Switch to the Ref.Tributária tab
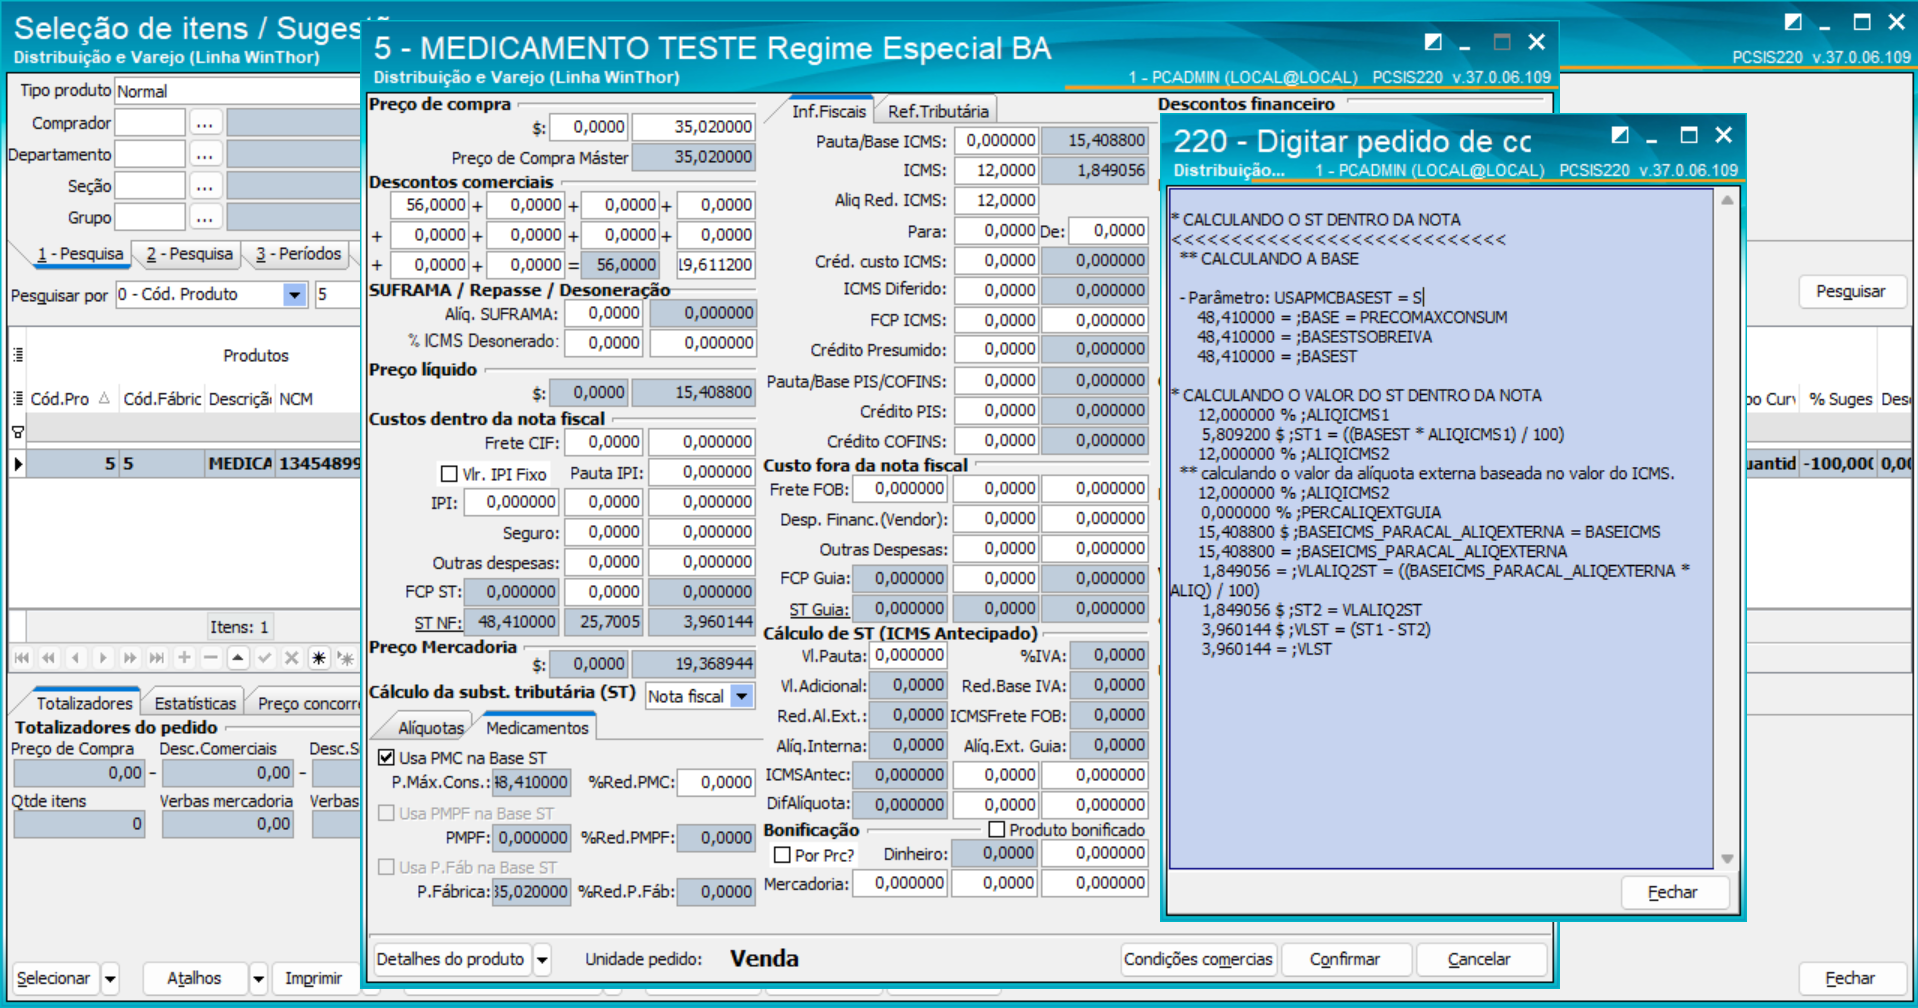1918x1008 pixels. (938, 111)
